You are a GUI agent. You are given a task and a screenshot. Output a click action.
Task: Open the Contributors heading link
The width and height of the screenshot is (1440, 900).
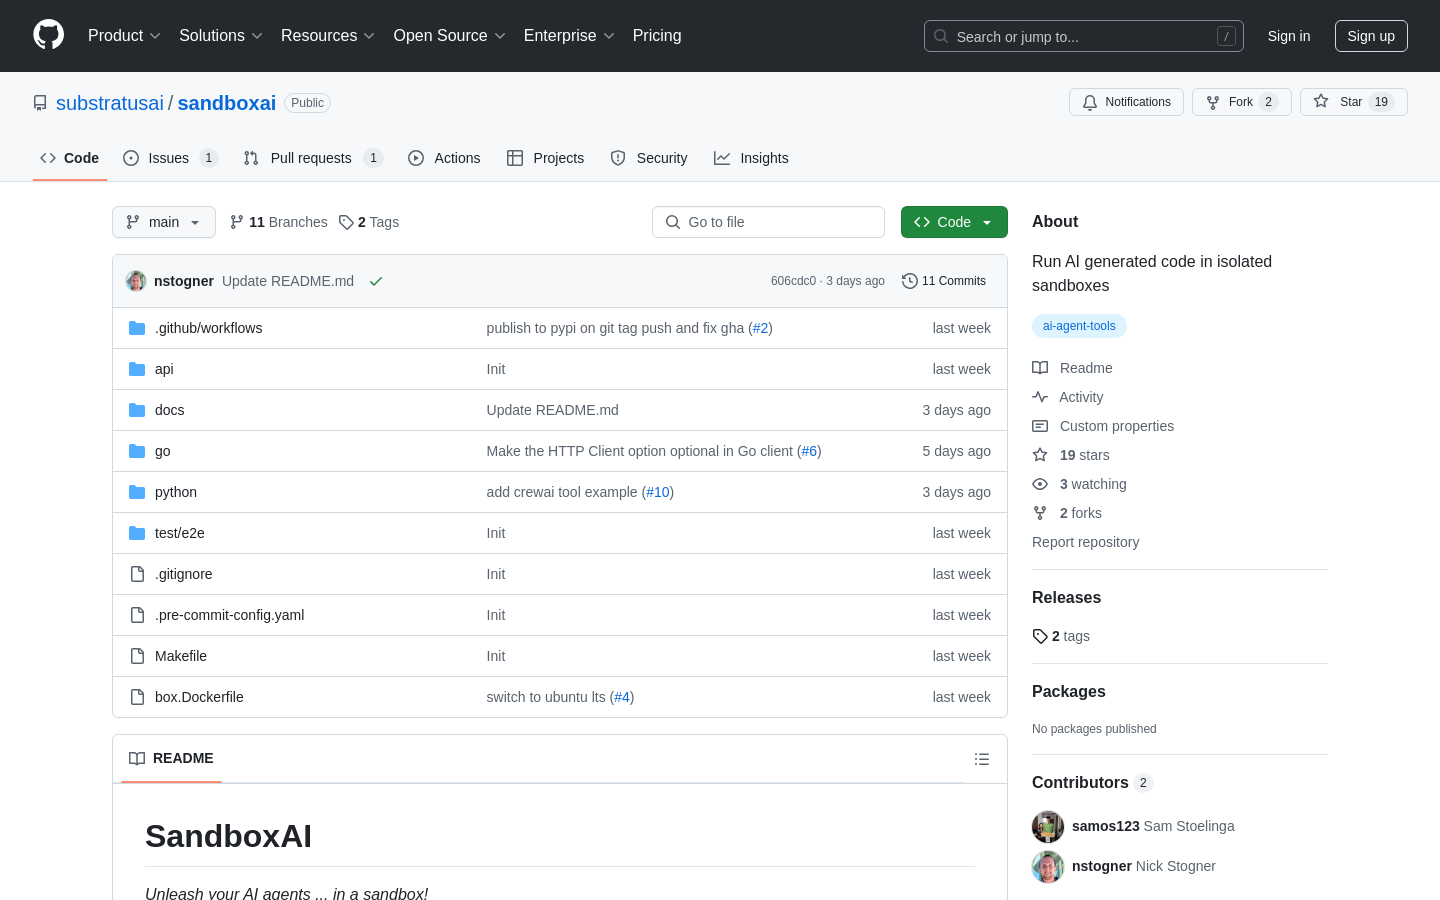coord(1092,783)
